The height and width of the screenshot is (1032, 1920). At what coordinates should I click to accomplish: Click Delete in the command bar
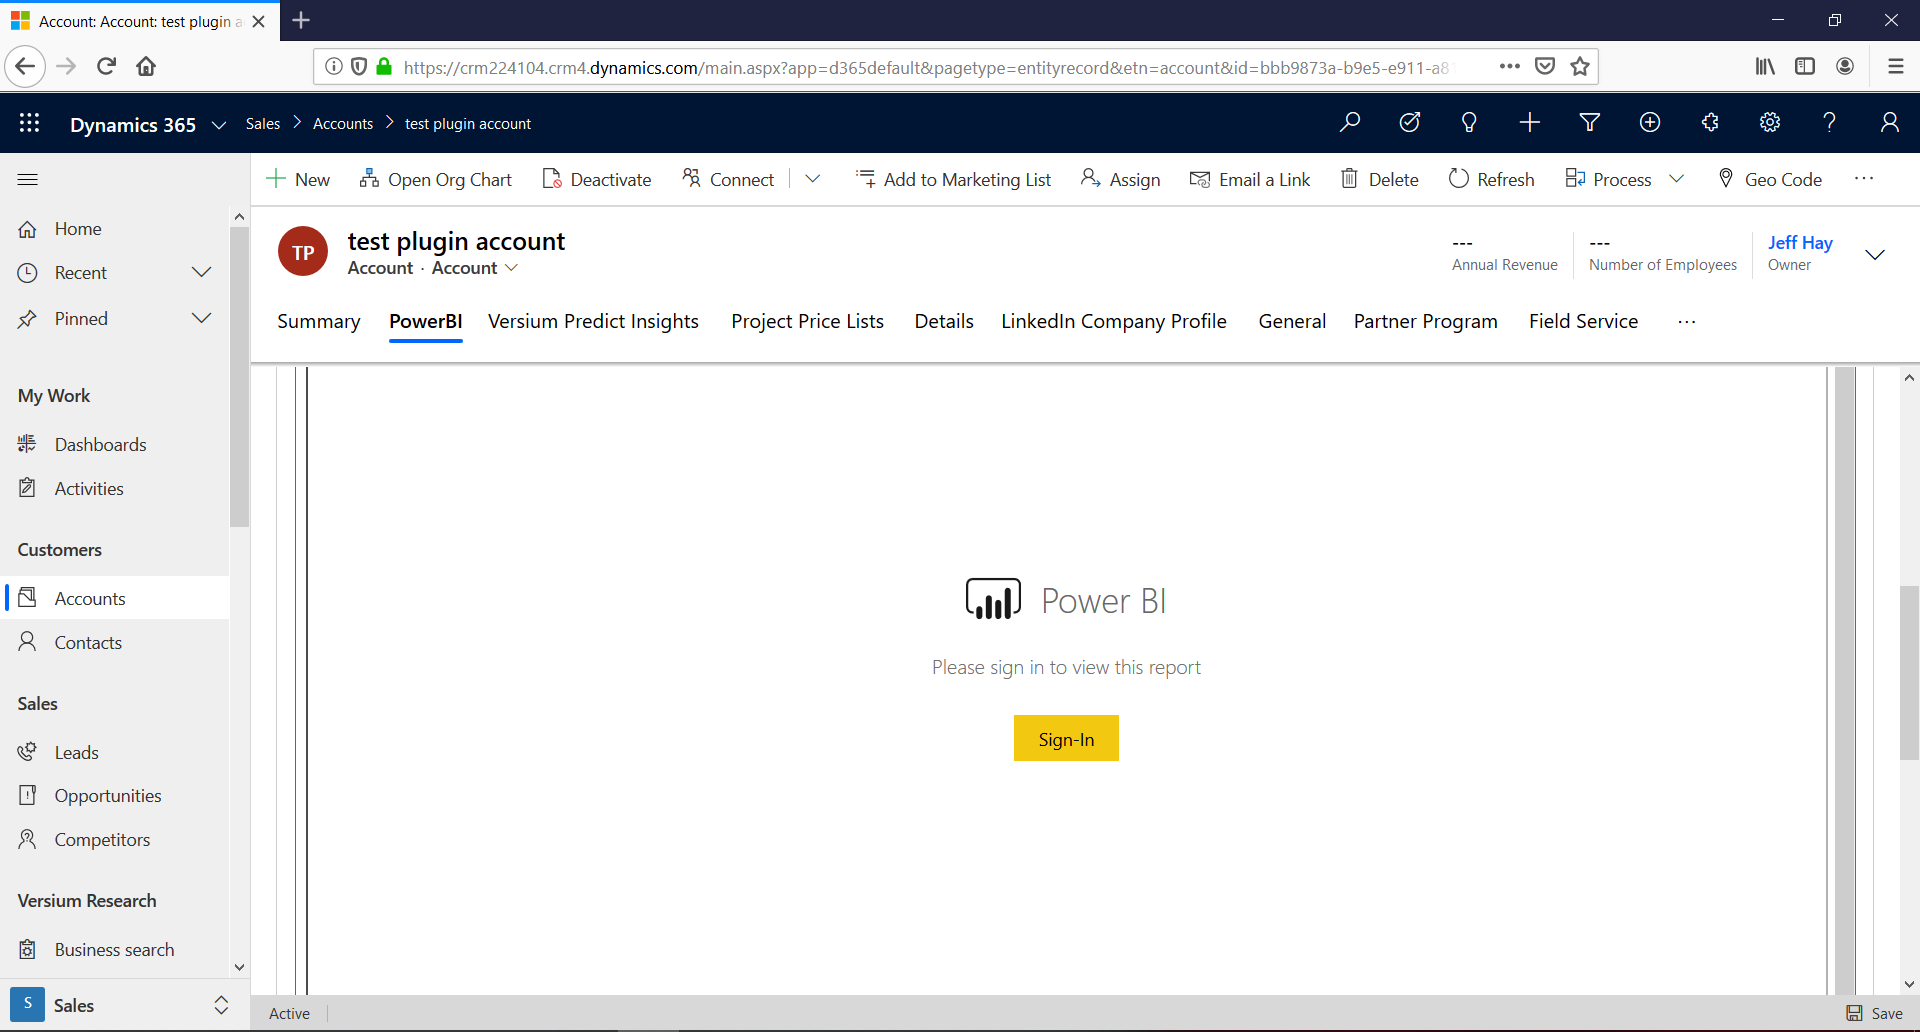coord(1380,179)
